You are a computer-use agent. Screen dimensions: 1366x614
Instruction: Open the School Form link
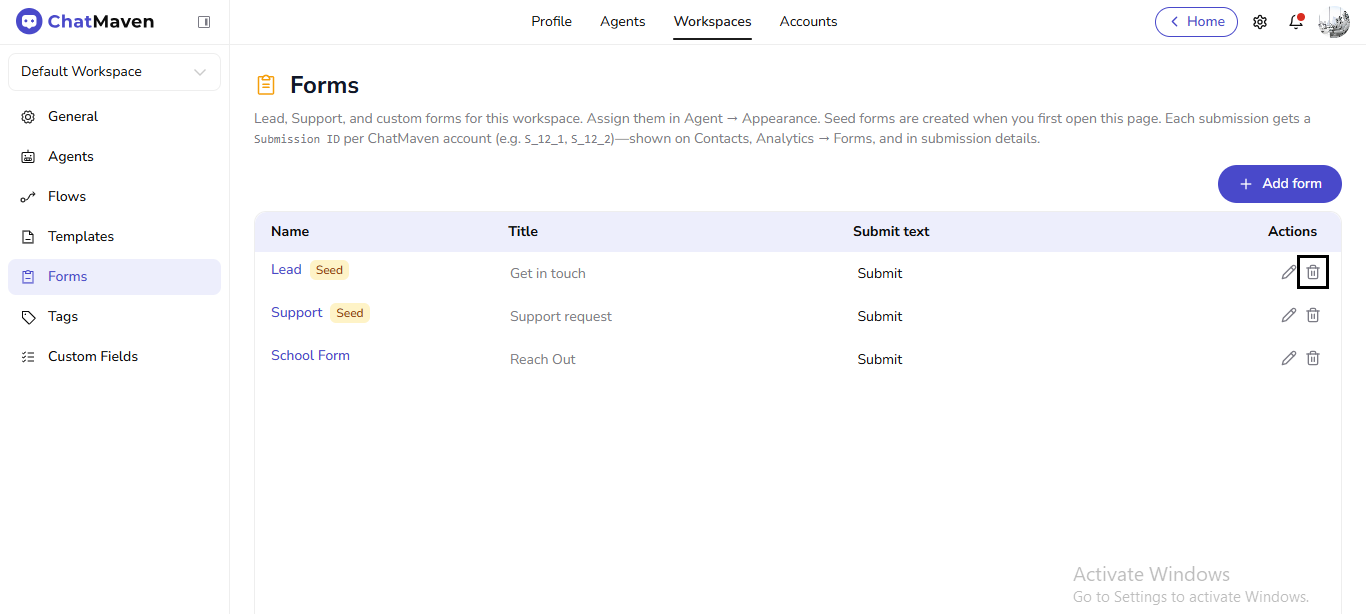310,355
